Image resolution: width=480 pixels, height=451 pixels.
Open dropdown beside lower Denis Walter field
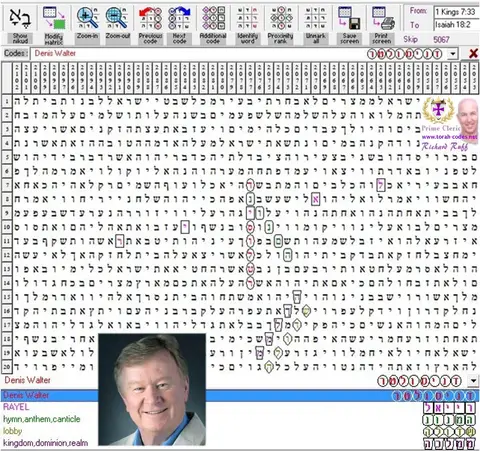[x=473, y=380]
